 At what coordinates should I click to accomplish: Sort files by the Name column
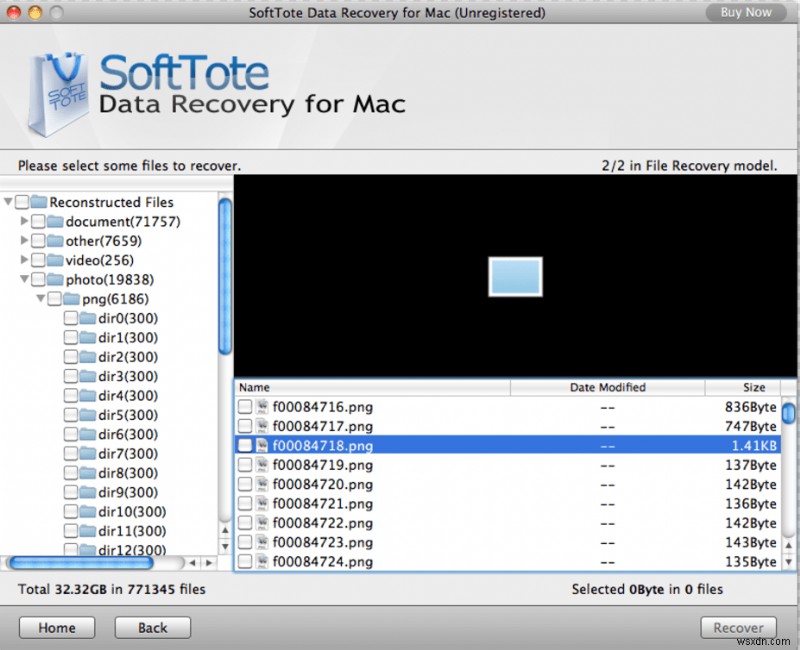click(x=372, y=387)
